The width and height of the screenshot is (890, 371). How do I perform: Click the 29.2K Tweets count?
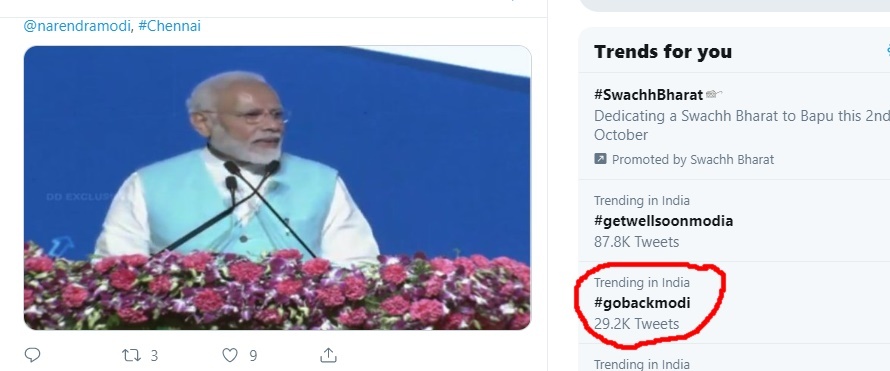point(636,324)
